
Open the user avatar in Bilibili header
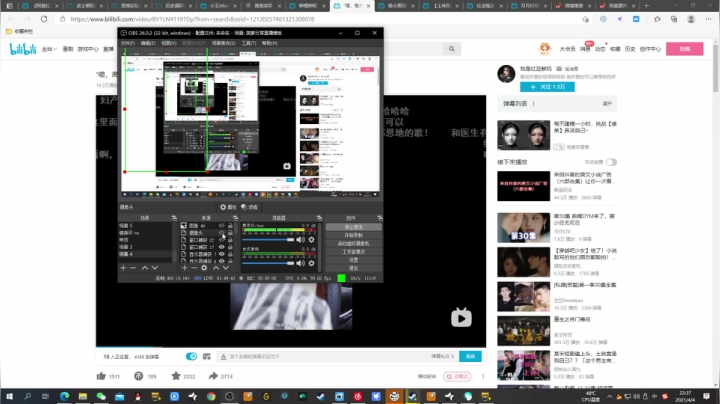[545, 48]
